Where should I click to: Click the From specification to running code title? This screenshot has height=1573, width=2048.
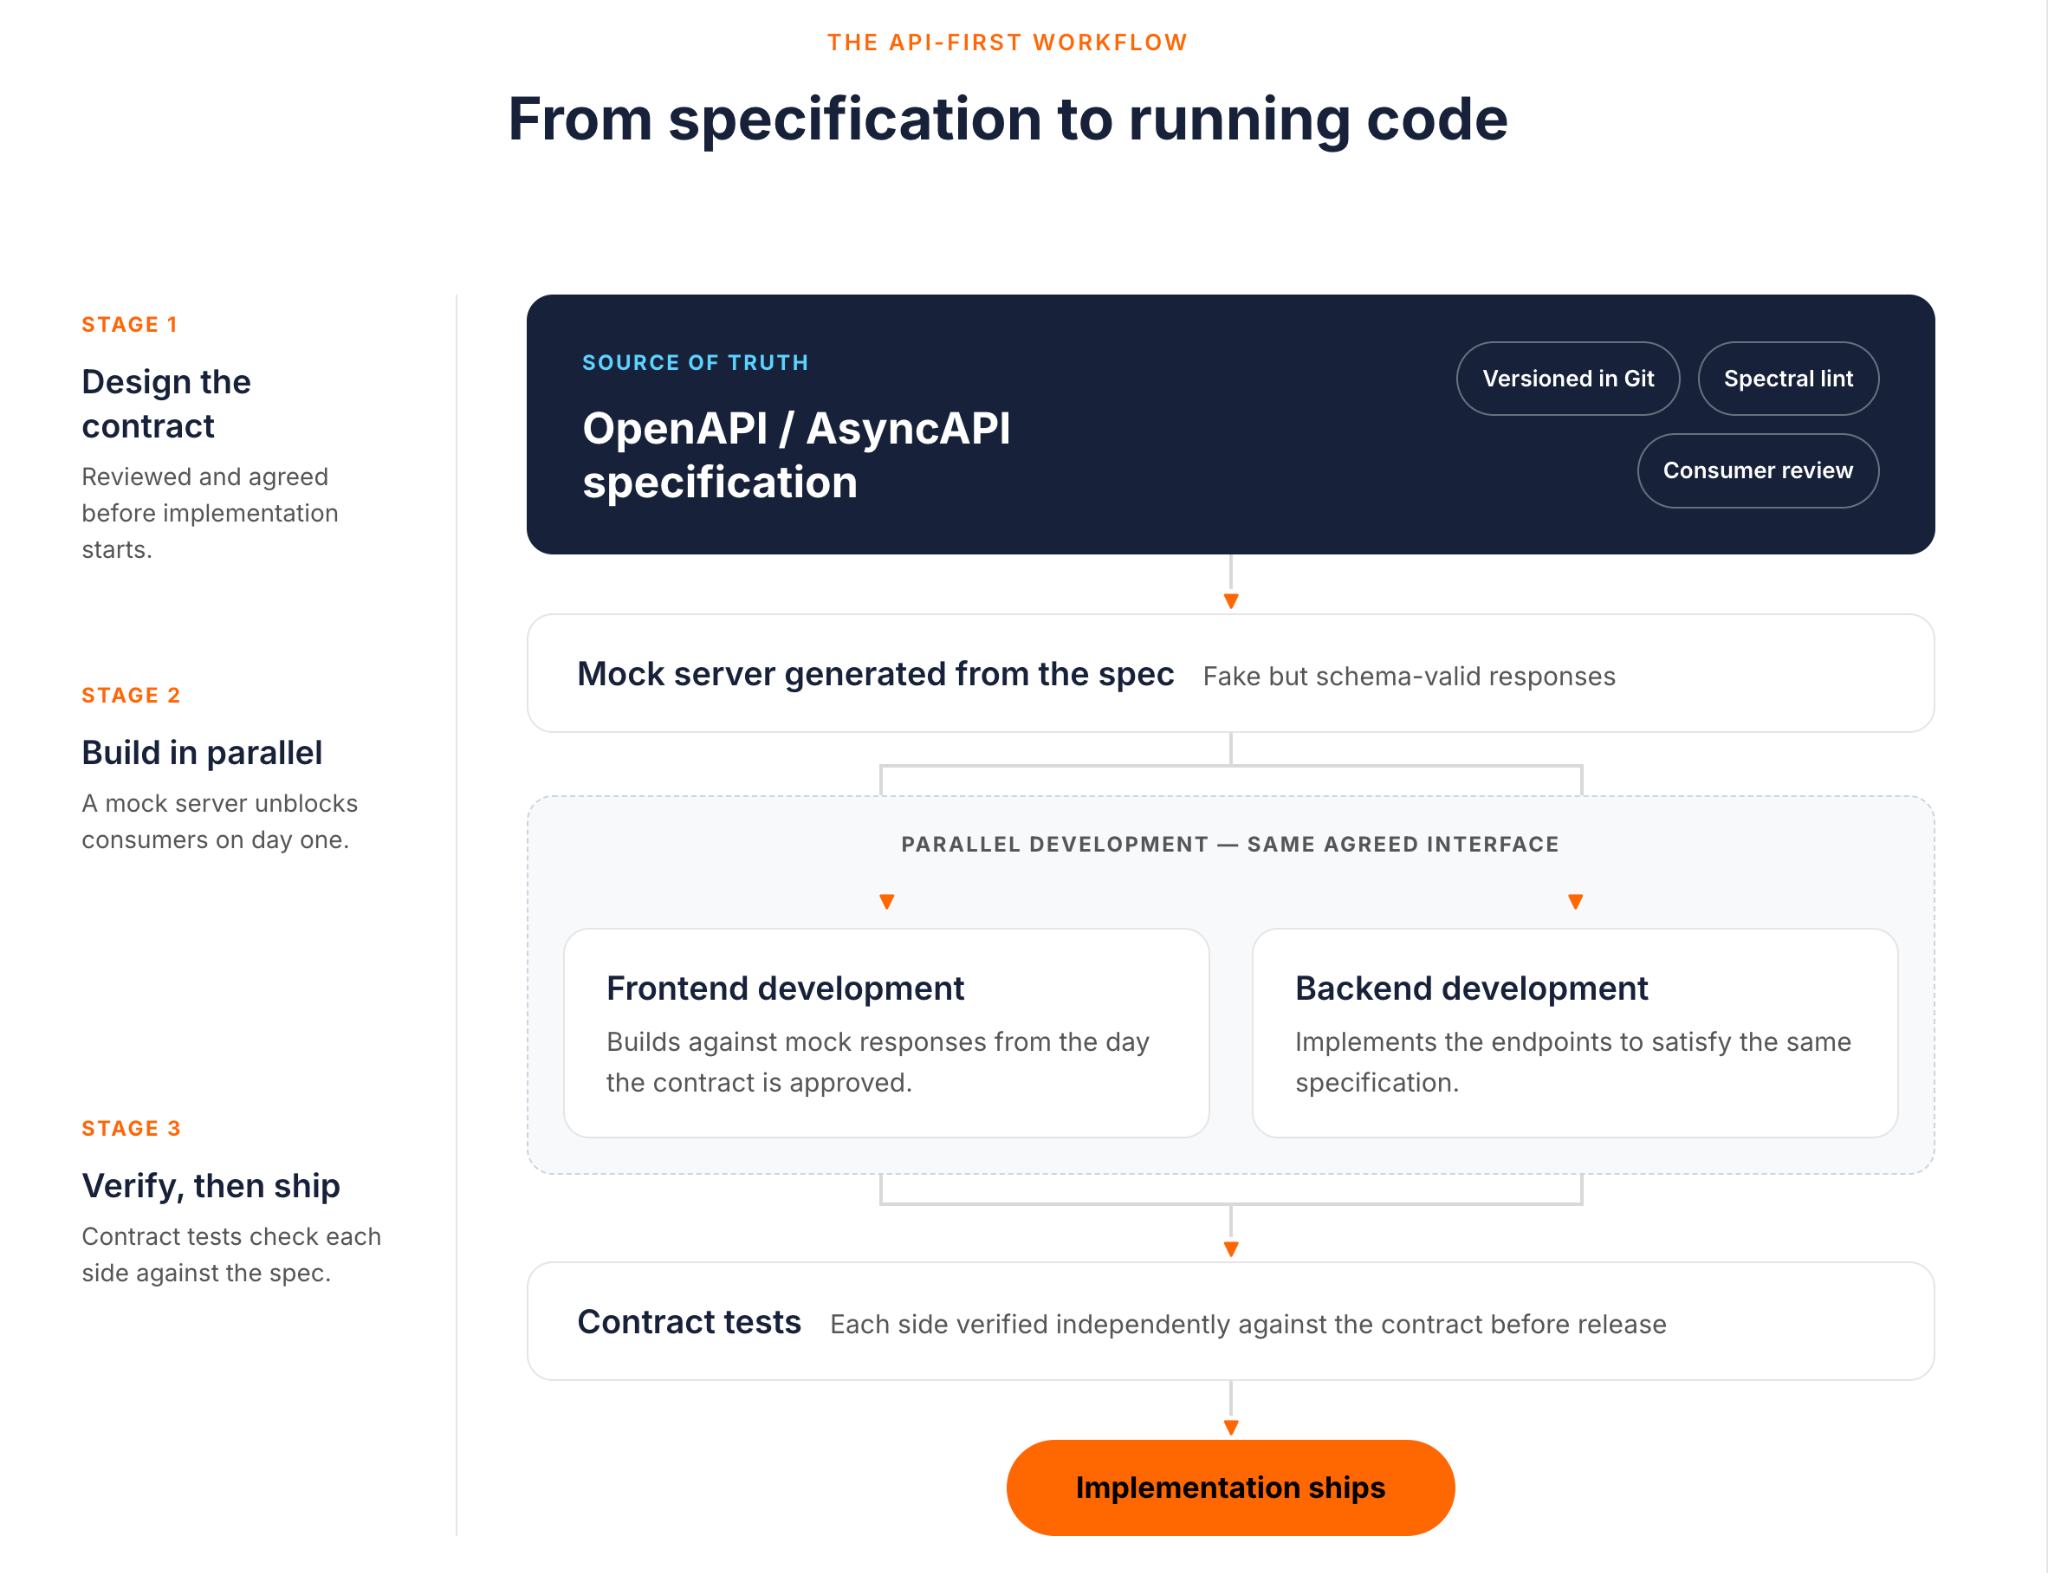[x=1007, y=119]
